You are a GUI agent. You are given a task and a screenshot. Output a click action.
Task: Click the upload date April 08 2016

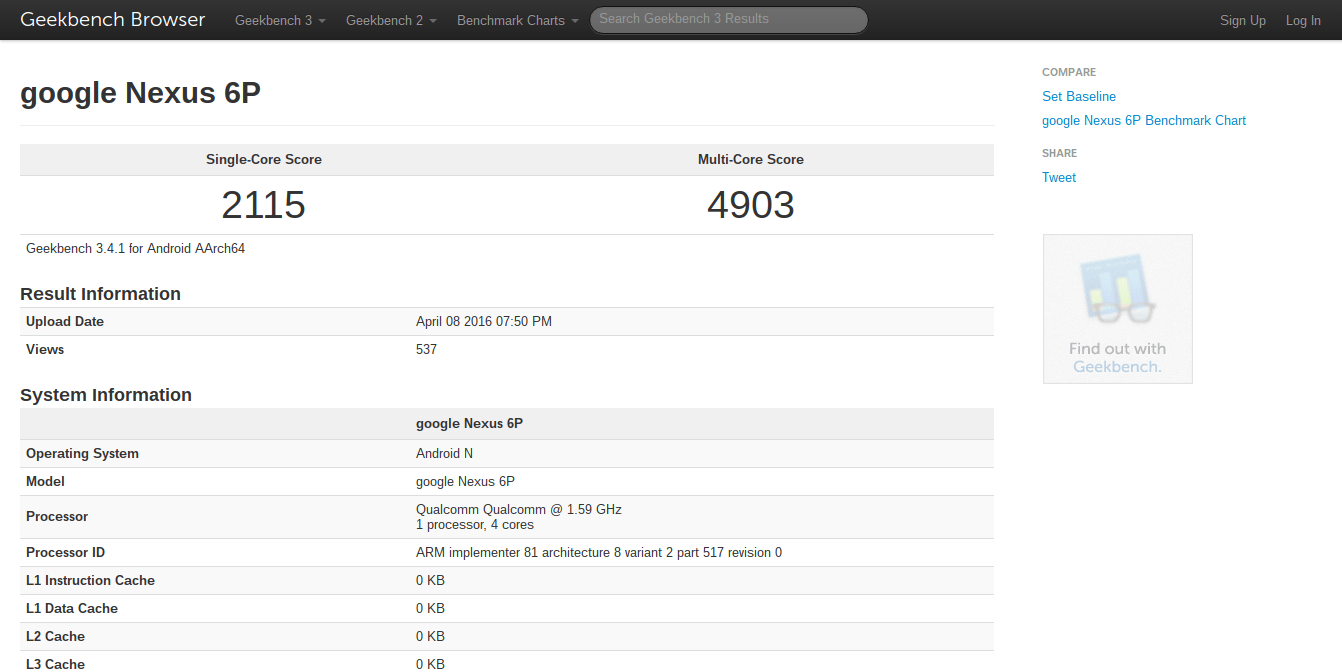(x=483, y=321)
